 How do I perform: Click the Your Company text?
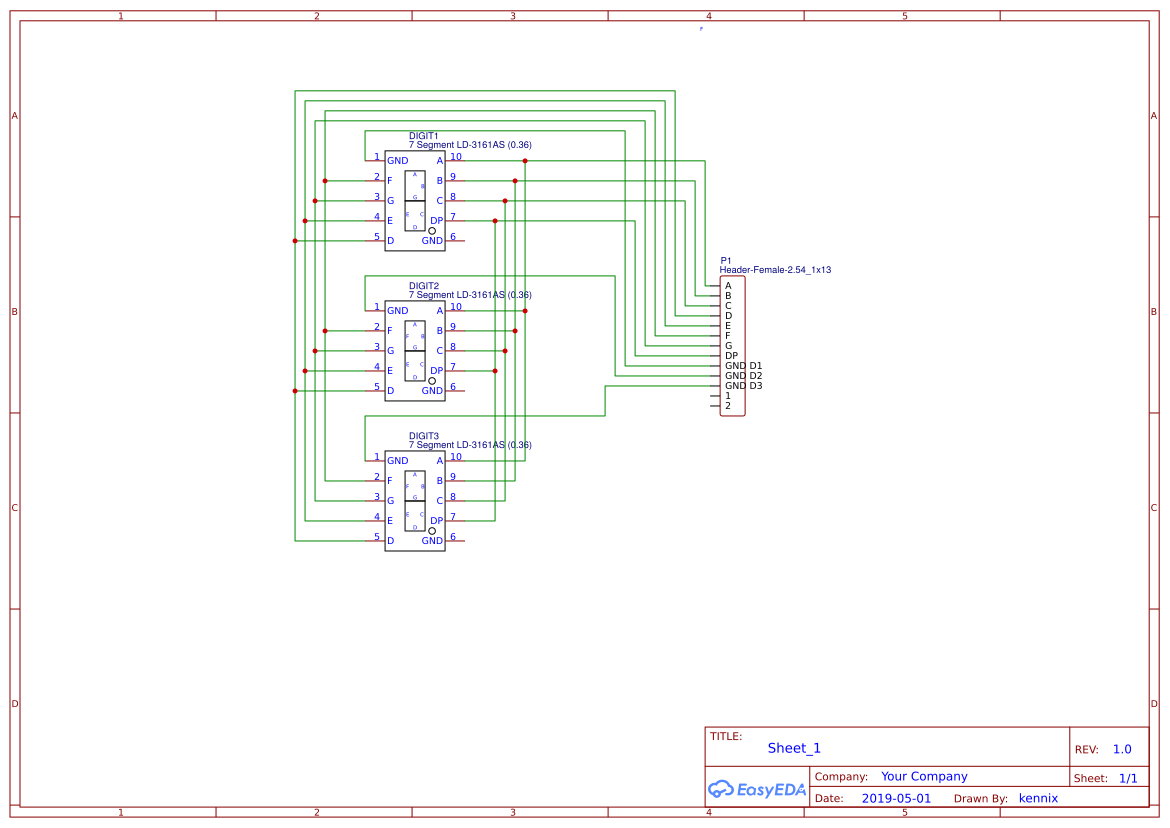click(924, 776)
